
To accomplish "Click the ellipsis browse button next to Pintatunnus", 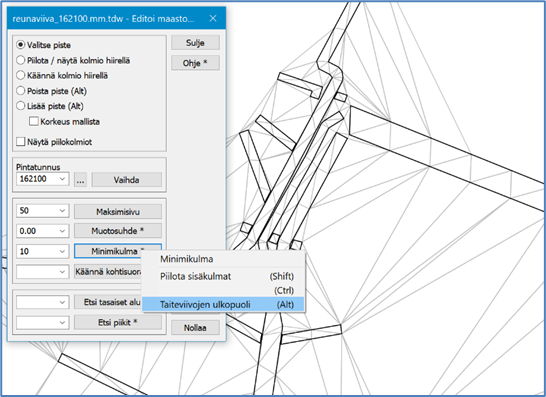I will pos(80,180).
